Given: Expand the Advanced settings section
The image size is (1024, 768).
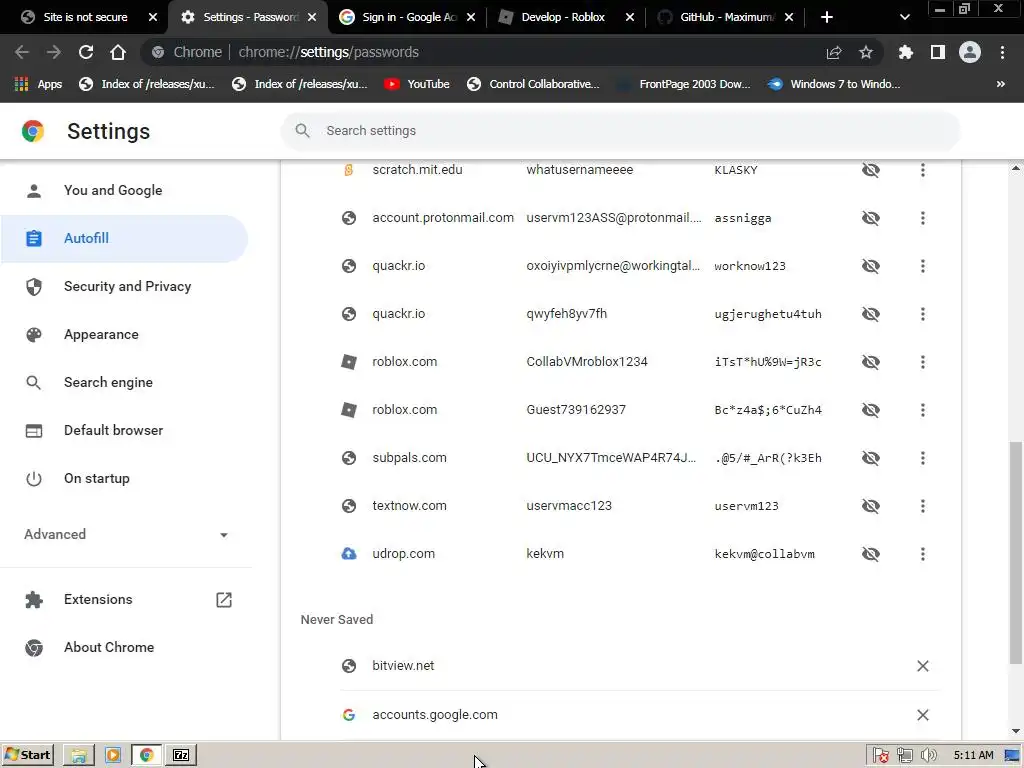Looking at the screenshot, I should [125, 534].
